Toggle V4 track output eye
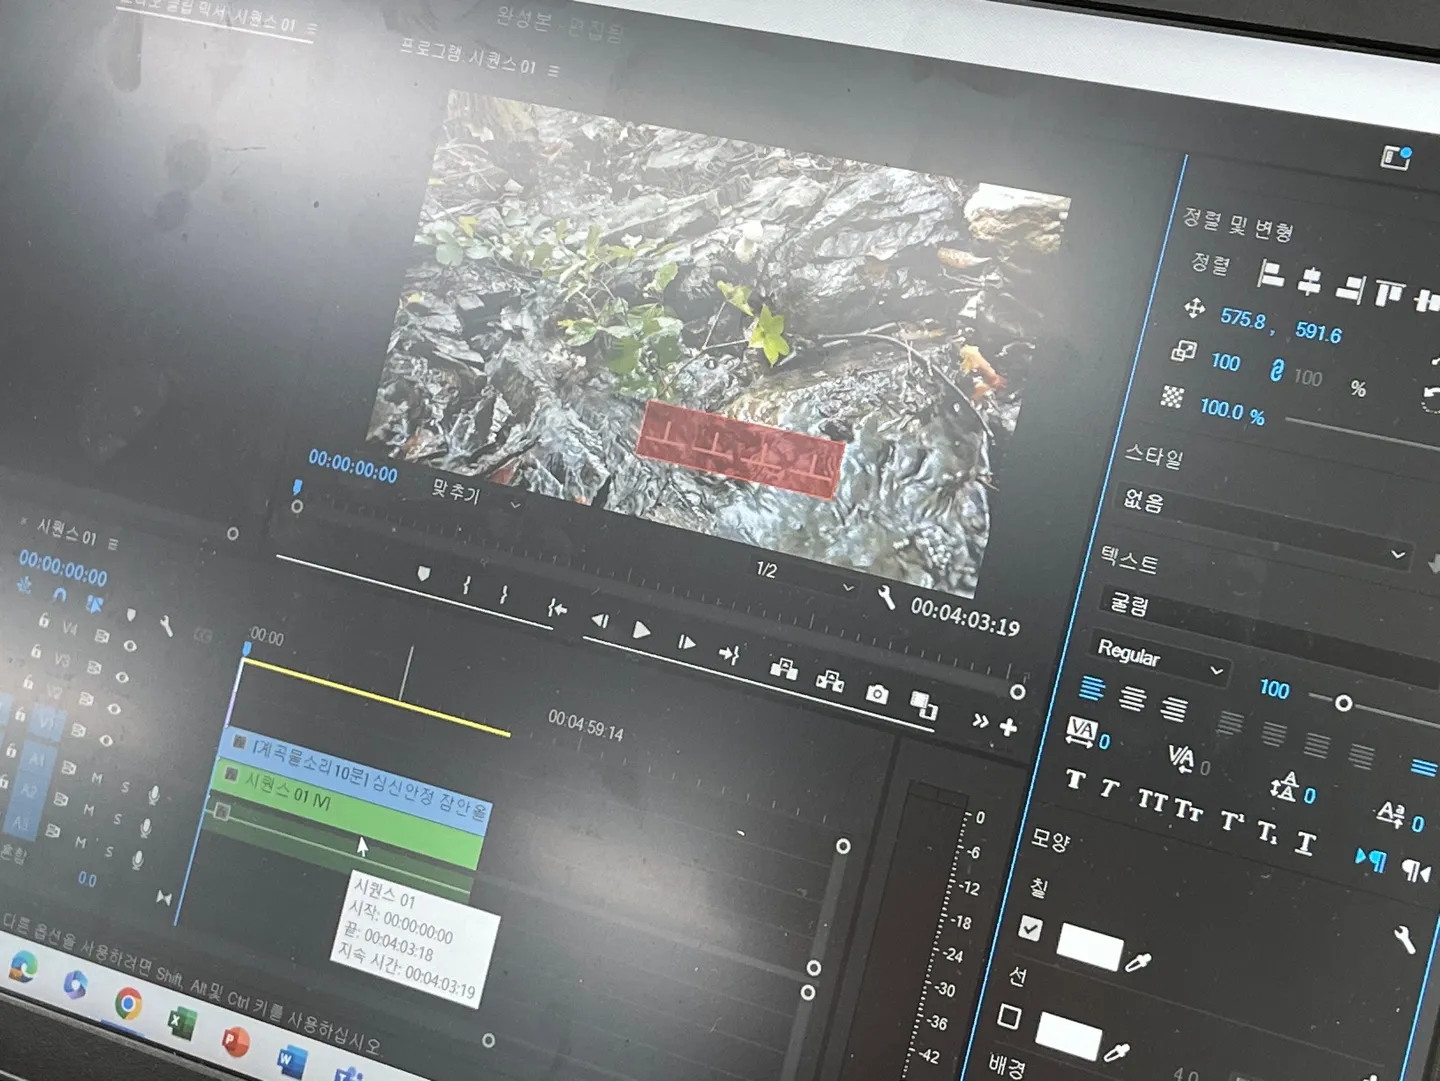The height and width of the screenshot is (1081, 1440). 130,646
